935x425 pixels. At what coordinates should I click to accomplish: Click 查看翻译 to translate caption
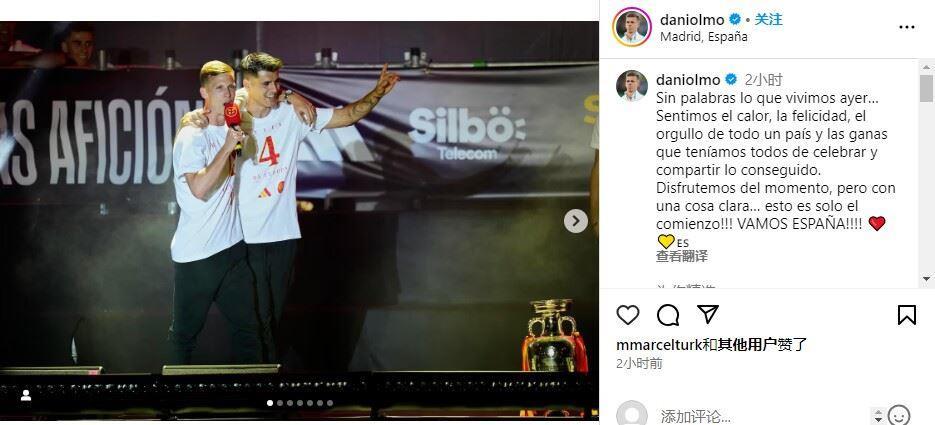coord(682,256)
